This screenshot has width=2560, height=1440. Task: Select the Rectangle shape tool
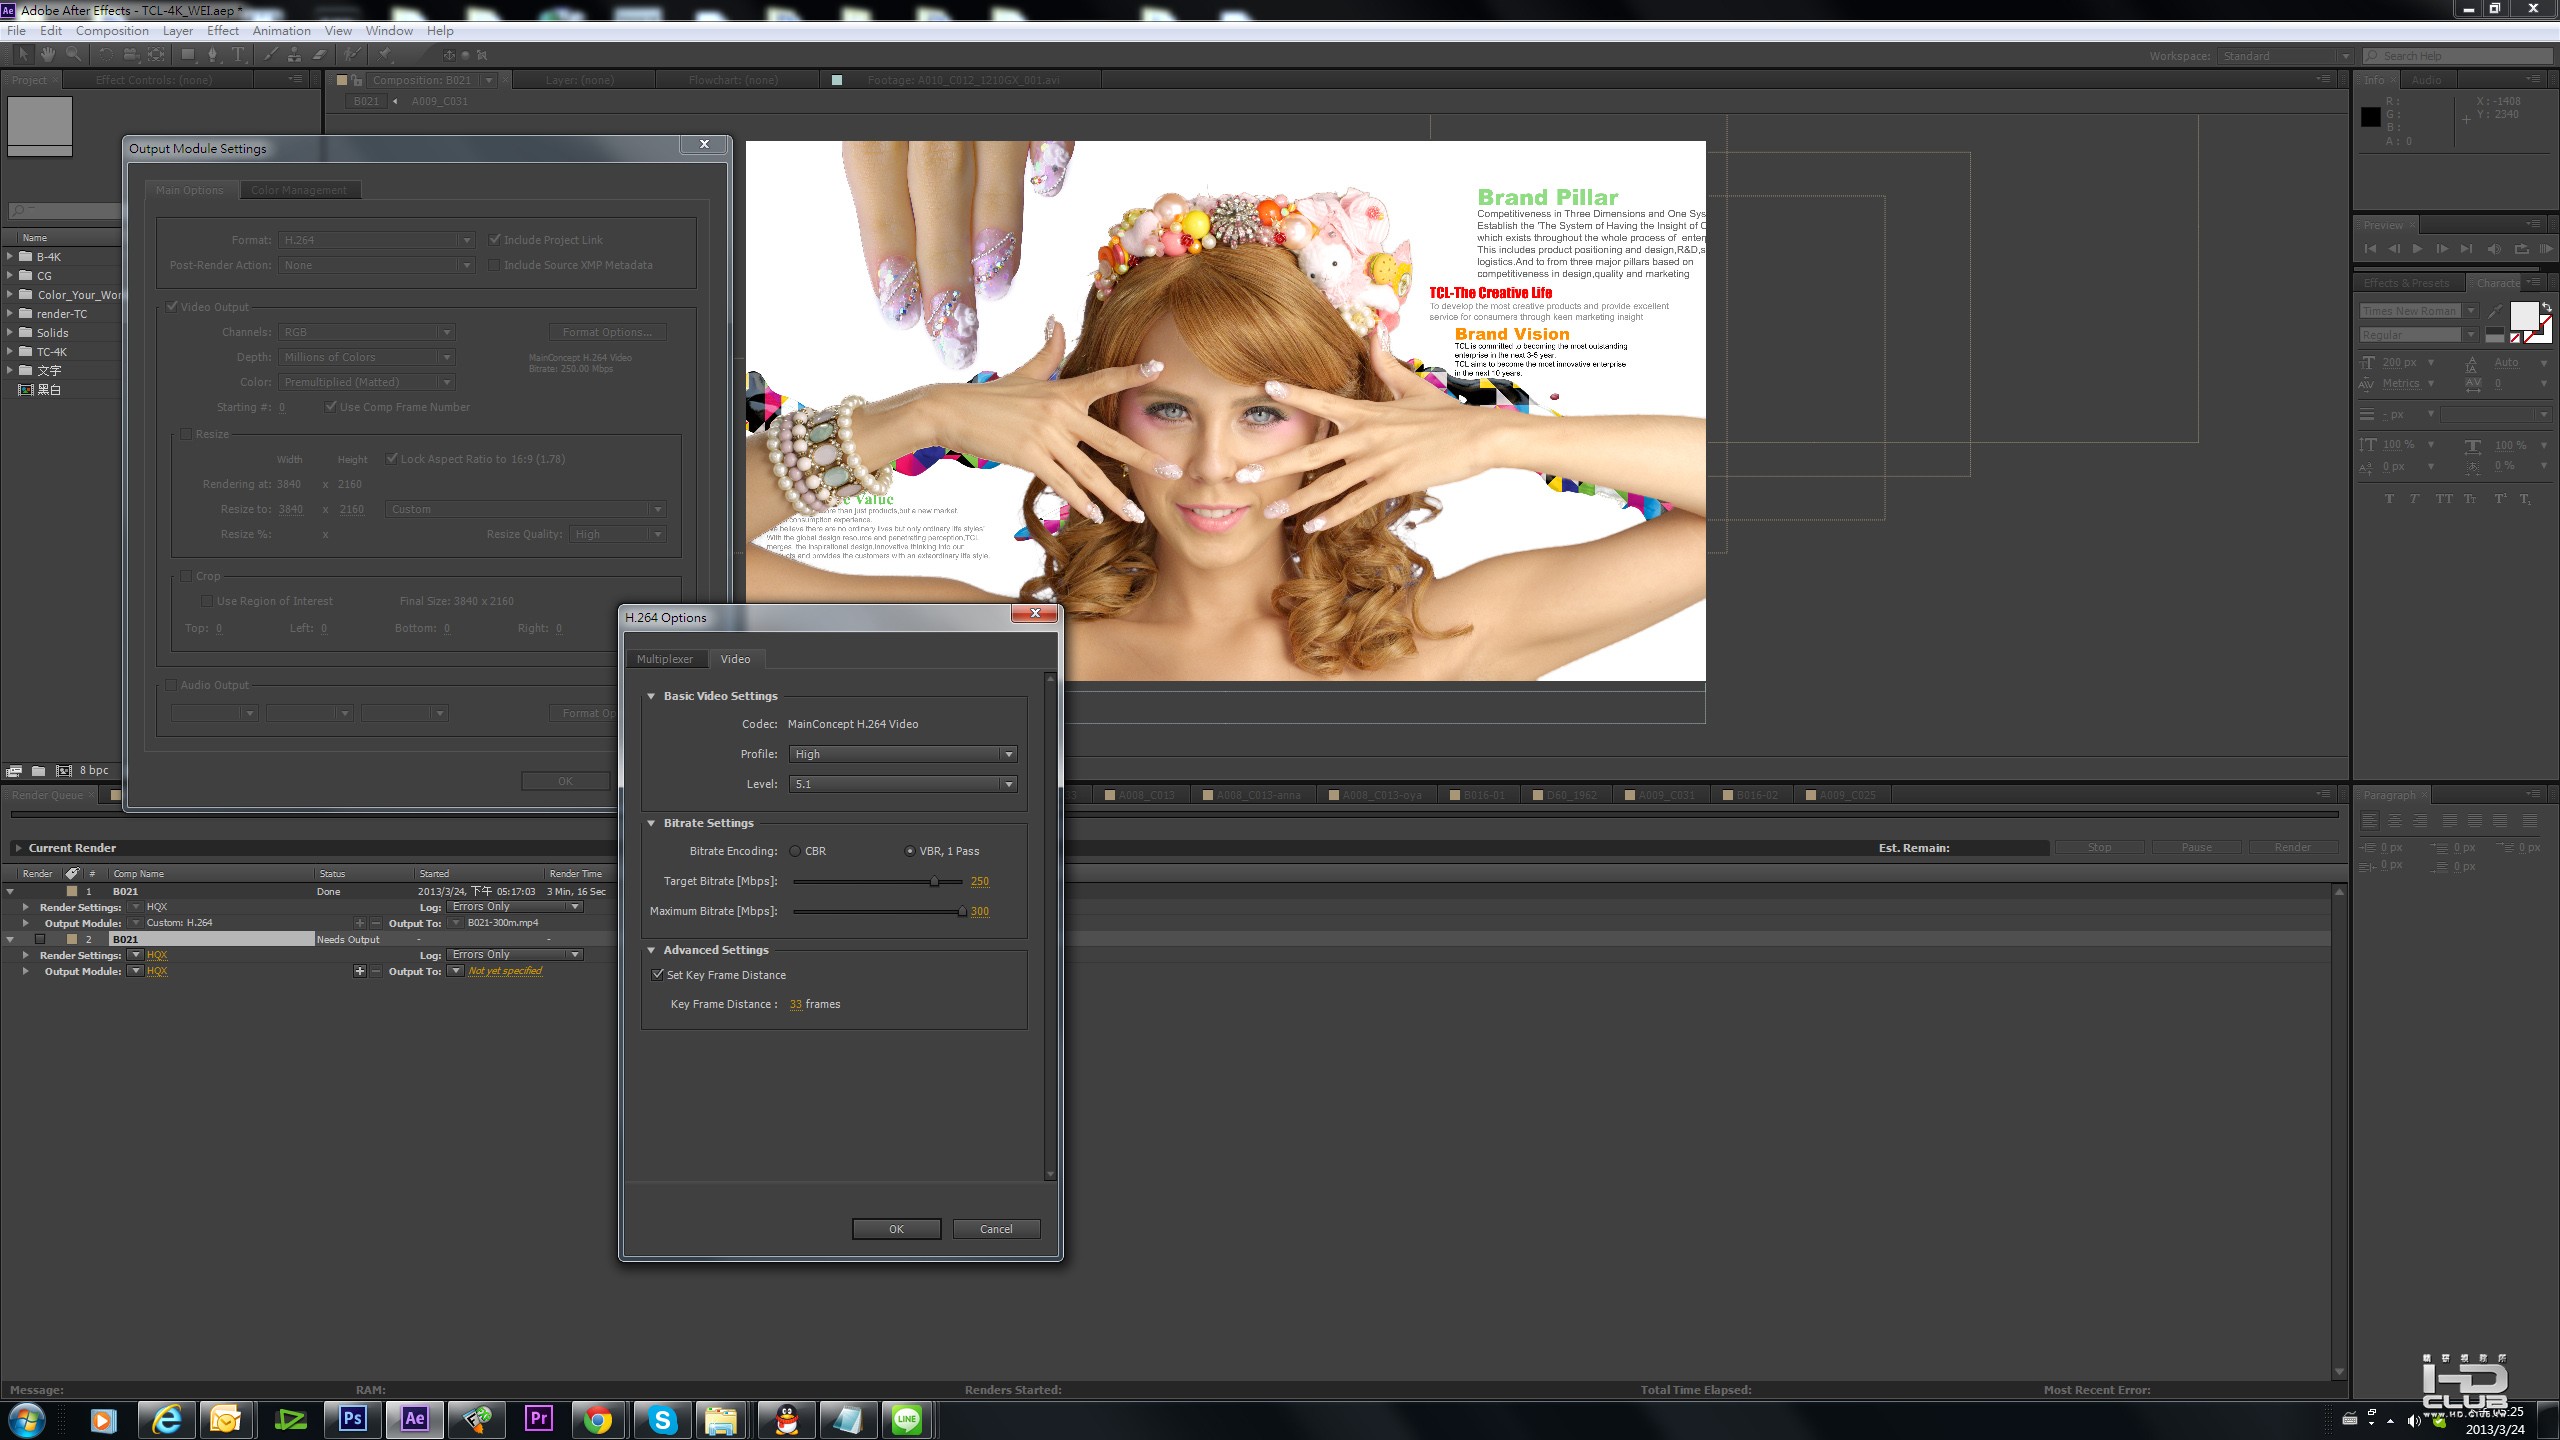point(187,55)
